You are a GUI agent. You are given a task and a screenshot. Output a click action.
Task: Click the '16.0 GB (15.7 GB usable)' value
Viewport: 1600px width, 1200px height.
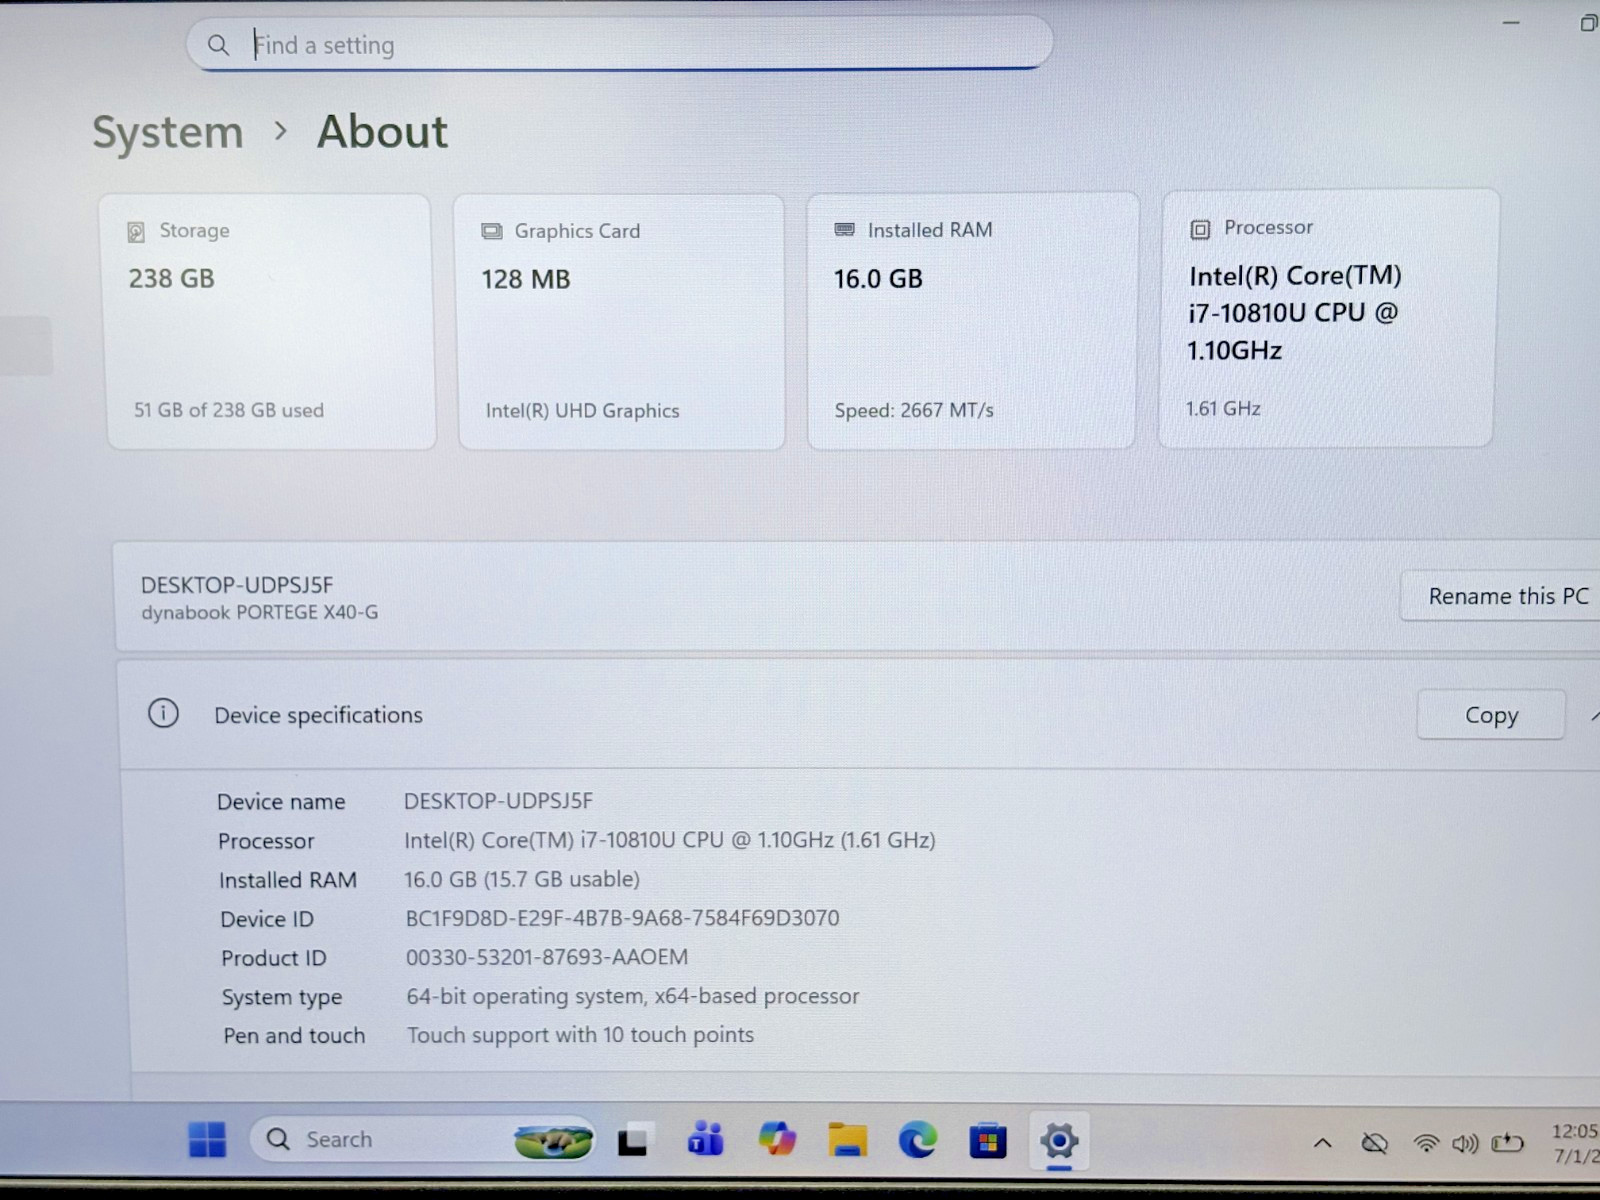pyautogui.click(x=521, y=879)
